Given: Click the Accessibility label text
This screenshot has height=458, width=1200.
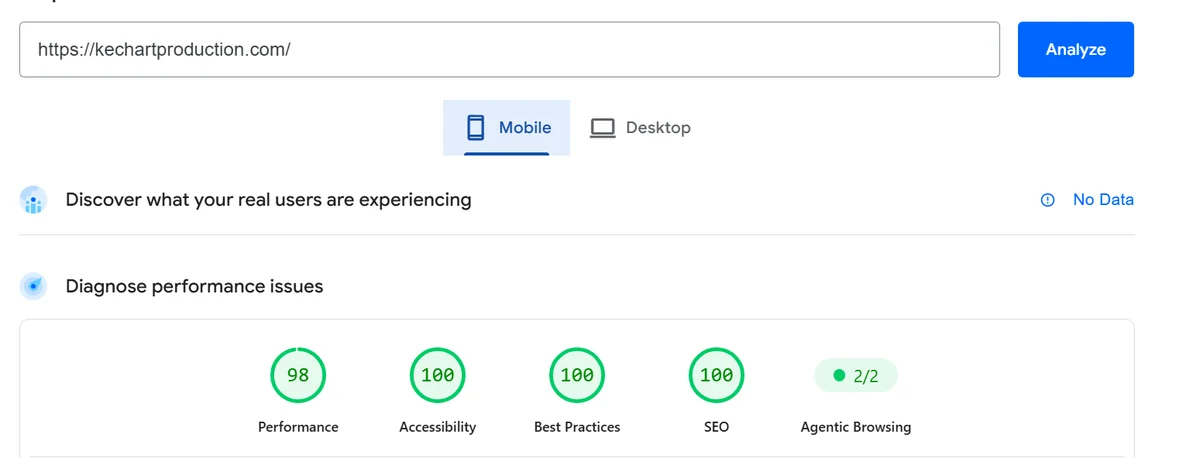Looking at the screenshot, I should [437, 427].
